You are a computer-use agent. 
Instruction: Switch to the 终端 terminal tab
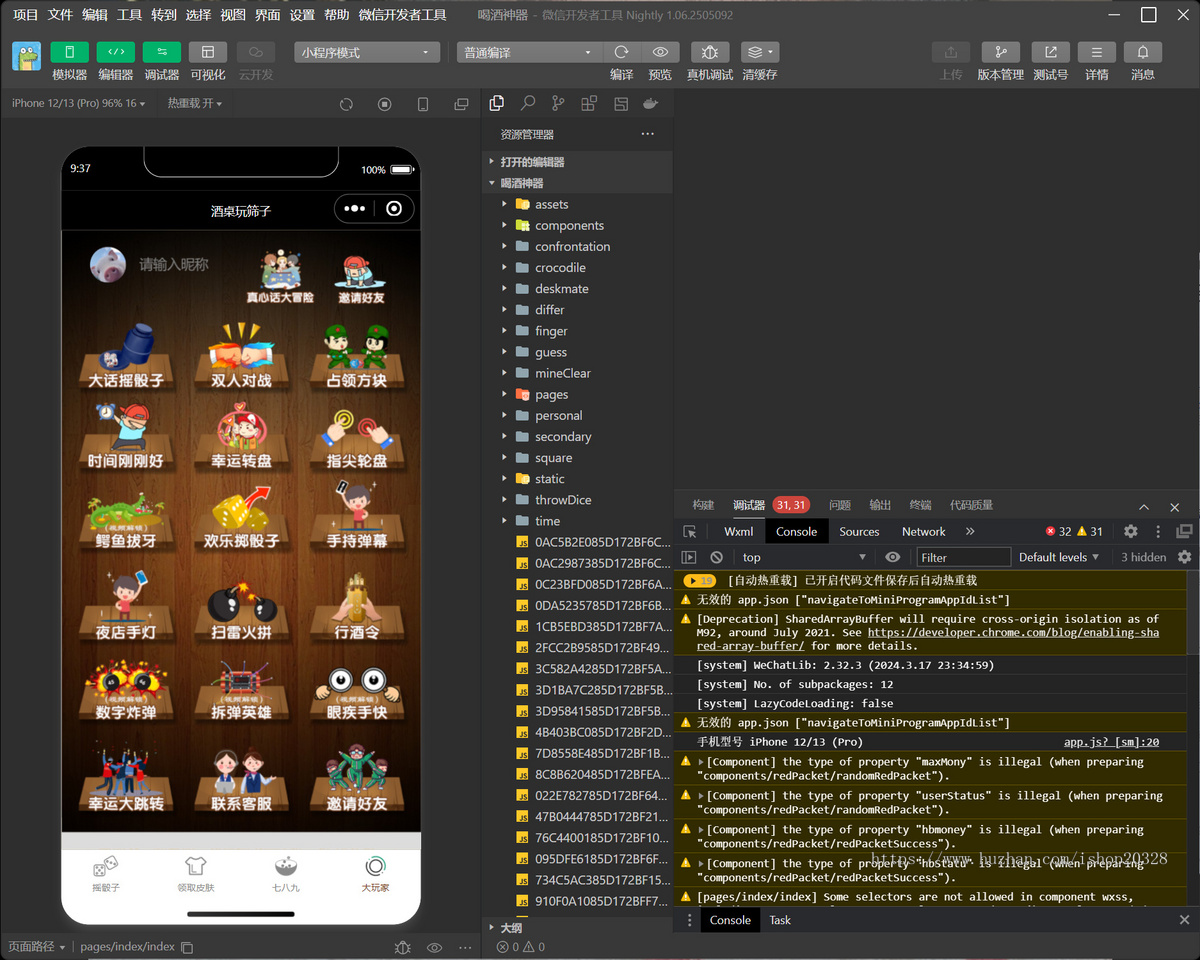coord(920,505)
